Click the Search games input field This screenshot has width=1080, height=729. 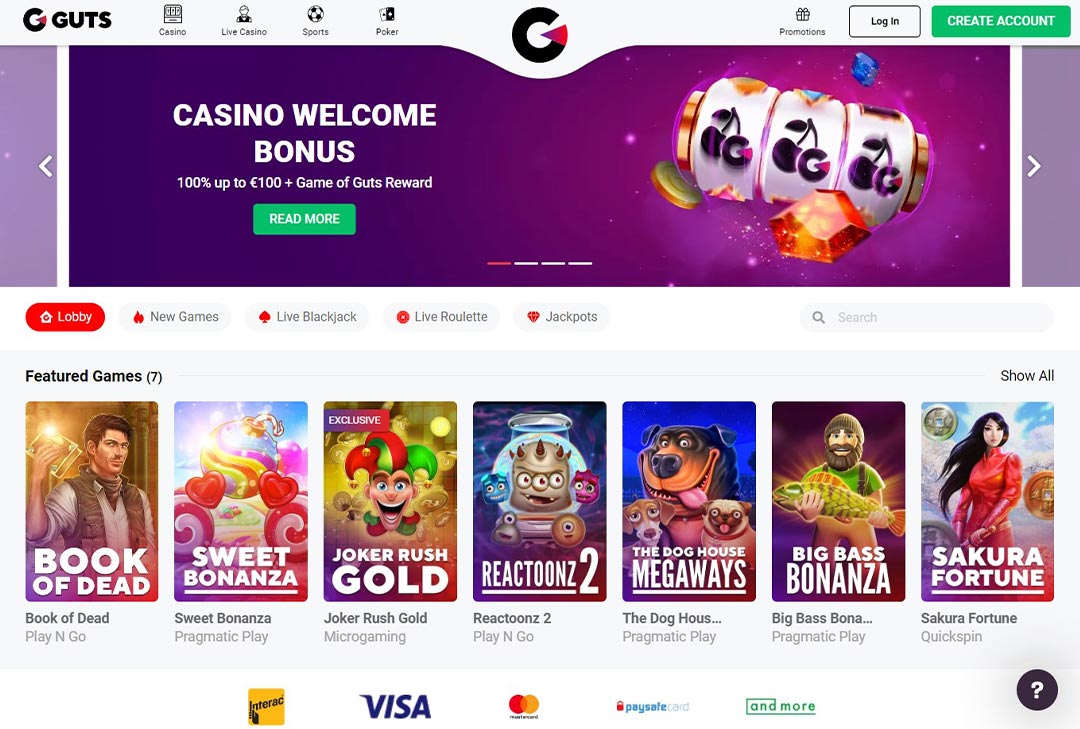(927, 318)
